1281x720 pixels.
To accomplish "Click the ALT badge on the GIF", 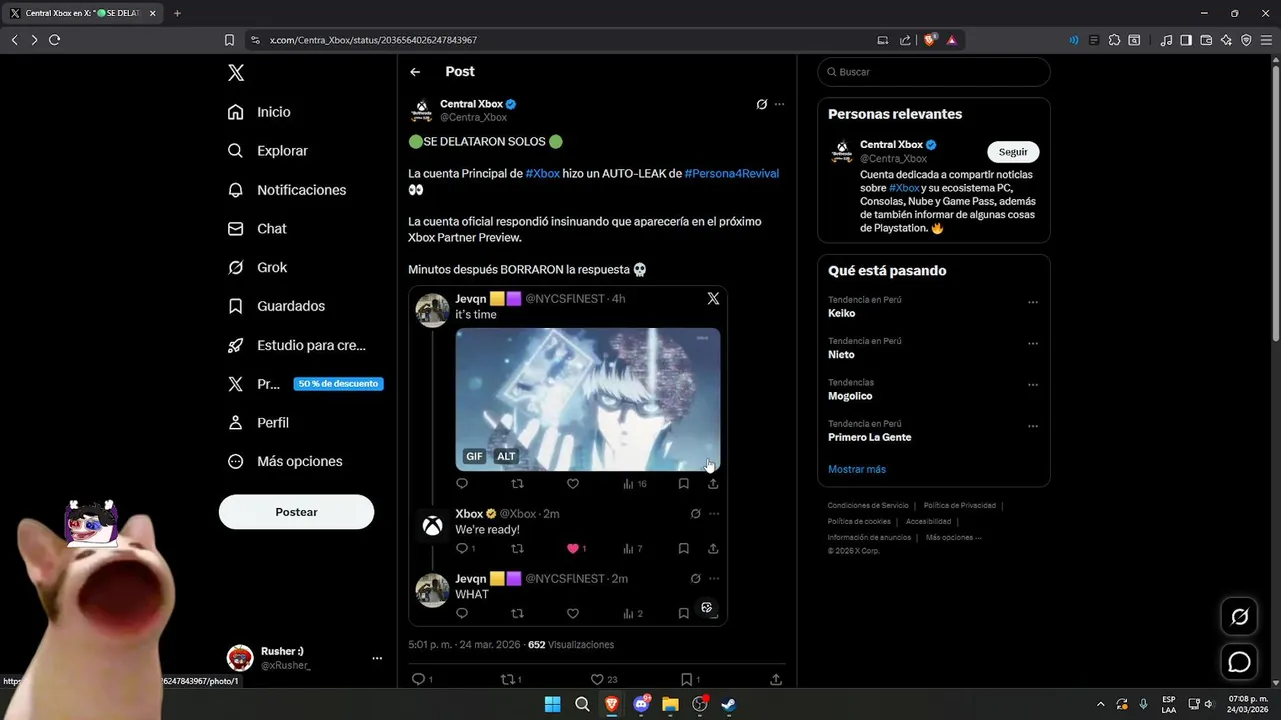I will (507, 456).
